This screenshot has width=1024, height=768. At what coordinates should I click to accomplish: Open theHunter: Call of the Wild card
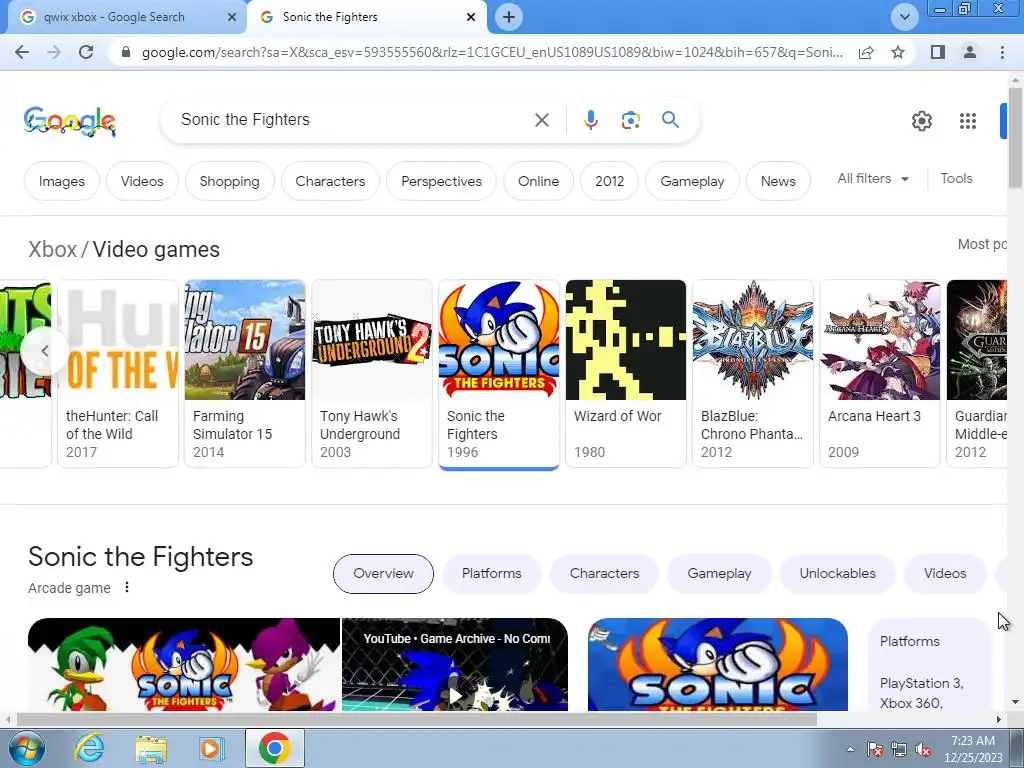(118, 373)
